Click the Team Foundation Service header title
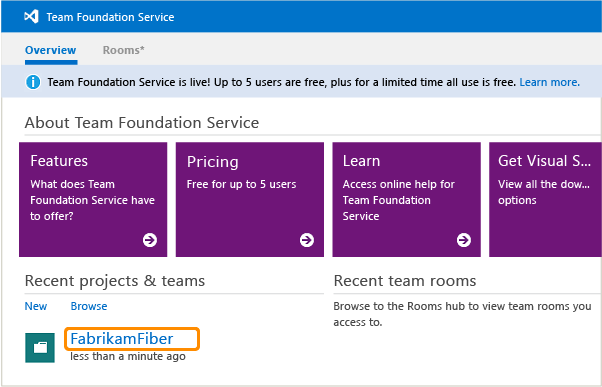The width and height of the screenshot is (602, 387). pos(110,17)
